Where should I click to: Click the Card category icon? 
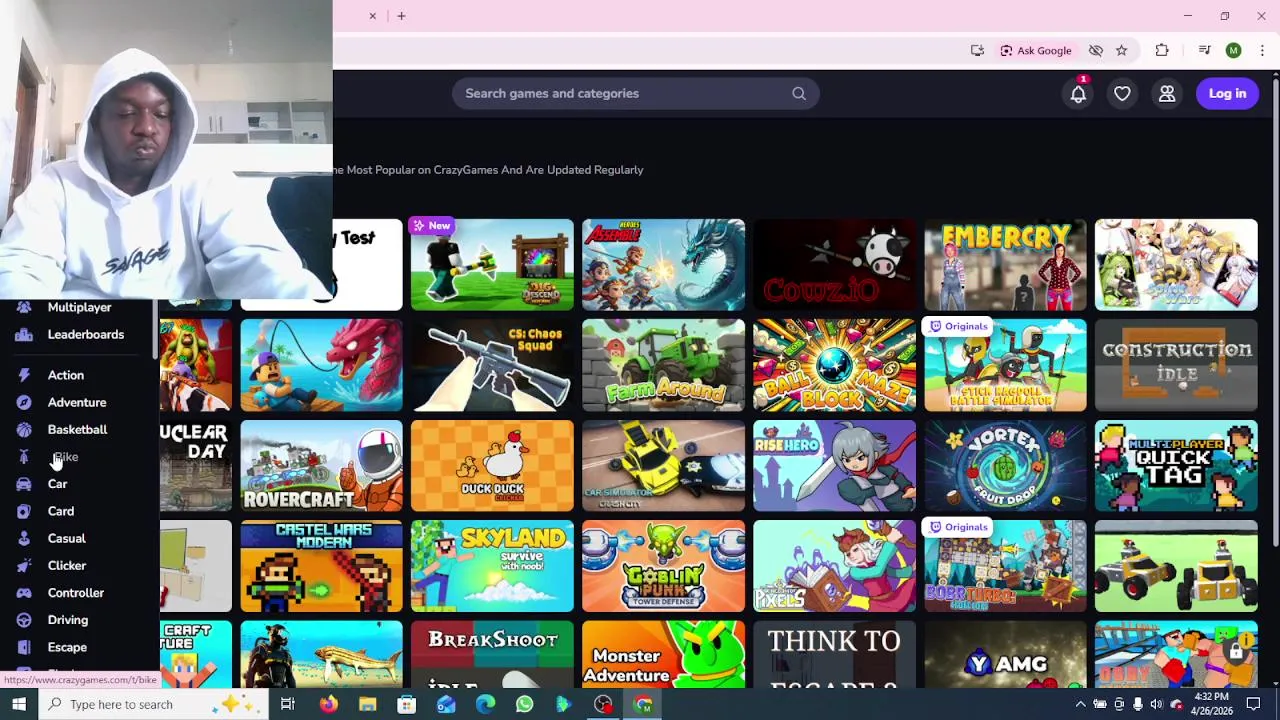(24, 511)
